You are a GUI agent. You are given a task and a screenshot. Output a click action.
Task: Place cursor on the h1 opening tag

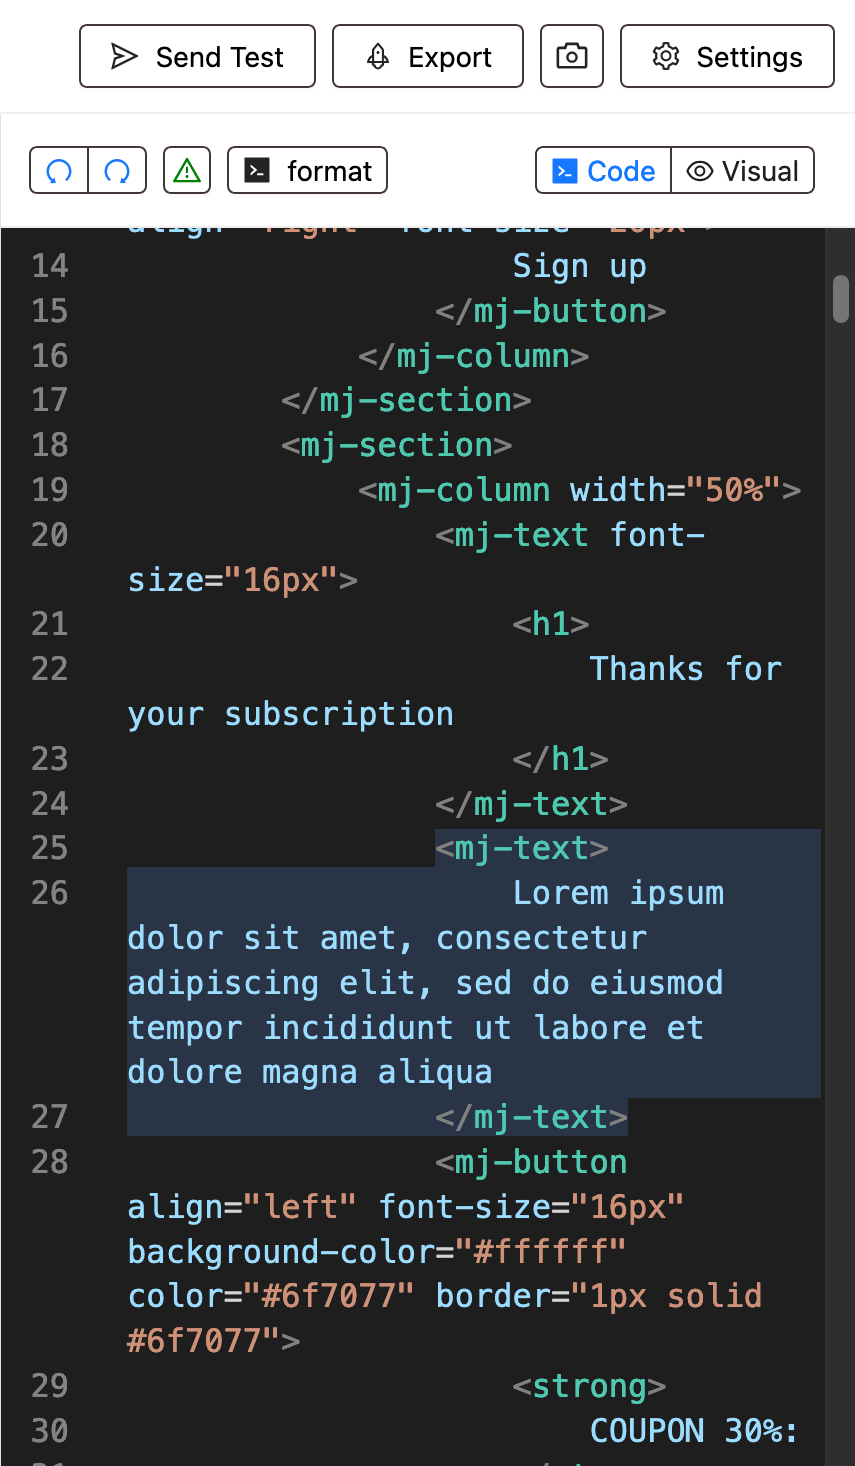click(551, 625)
